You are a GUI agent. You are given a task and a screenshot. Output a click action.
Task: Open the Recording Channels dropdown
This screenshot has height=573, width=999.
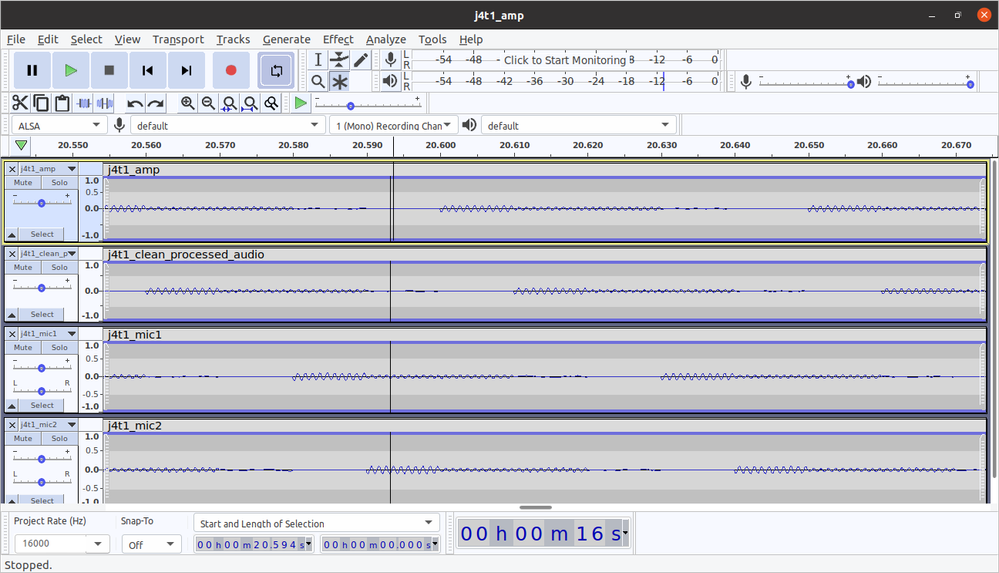[x=392, y=125]
